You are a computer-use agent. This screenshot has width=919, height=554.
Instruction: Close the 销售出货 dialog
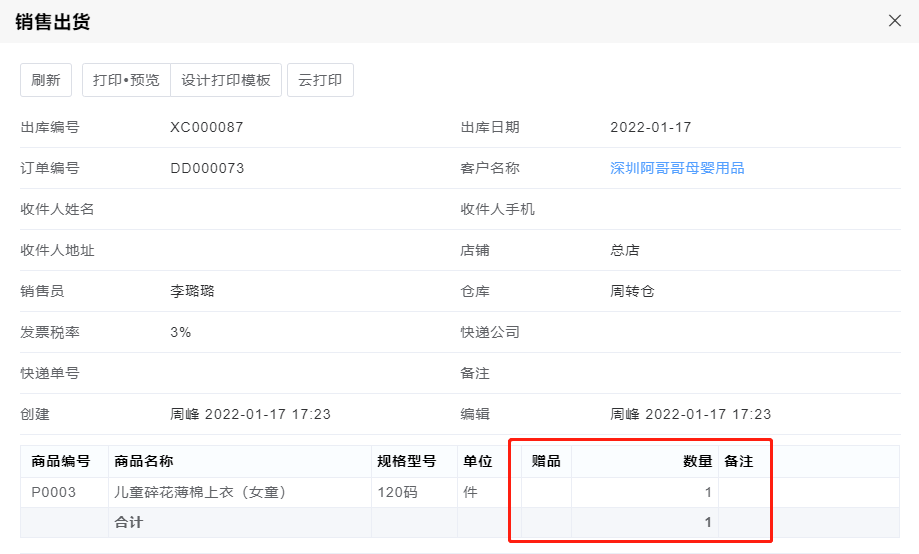(x=895, y=21)
